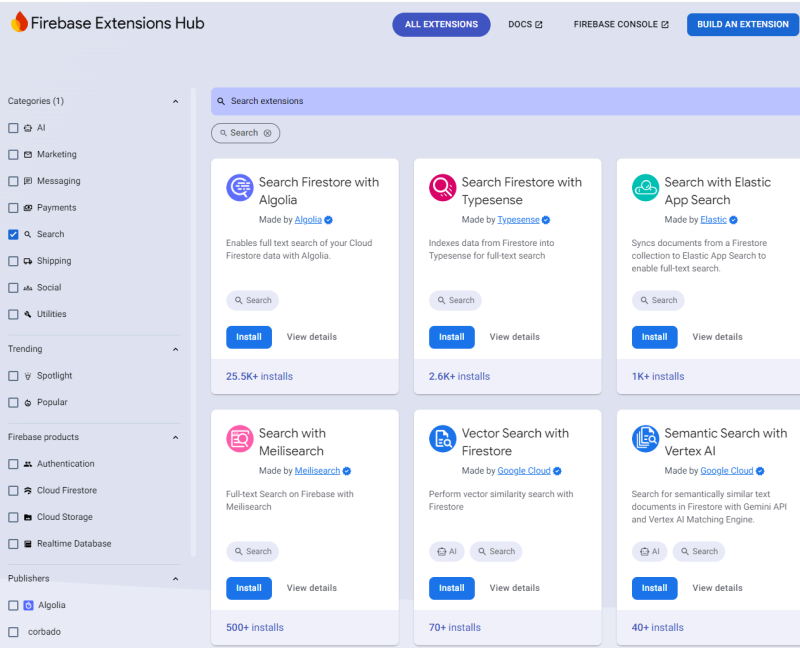800x648 pixels.
Task: Click the Semantic Search with Vertex AI icon
Action: 645,439
